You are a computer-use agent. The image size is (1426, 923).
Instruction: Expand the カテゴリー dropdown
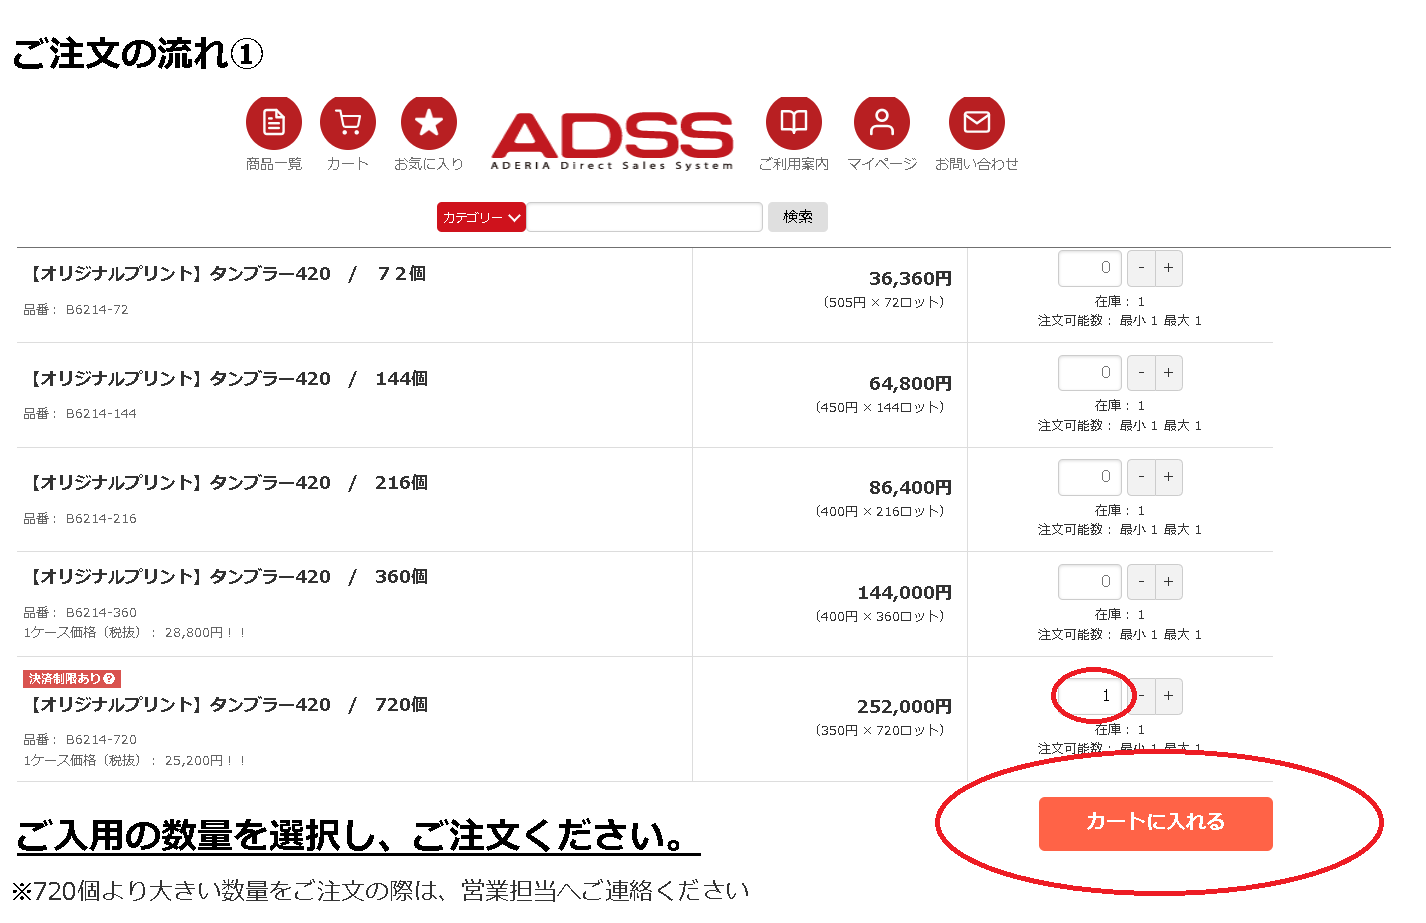tap(481, 217)
